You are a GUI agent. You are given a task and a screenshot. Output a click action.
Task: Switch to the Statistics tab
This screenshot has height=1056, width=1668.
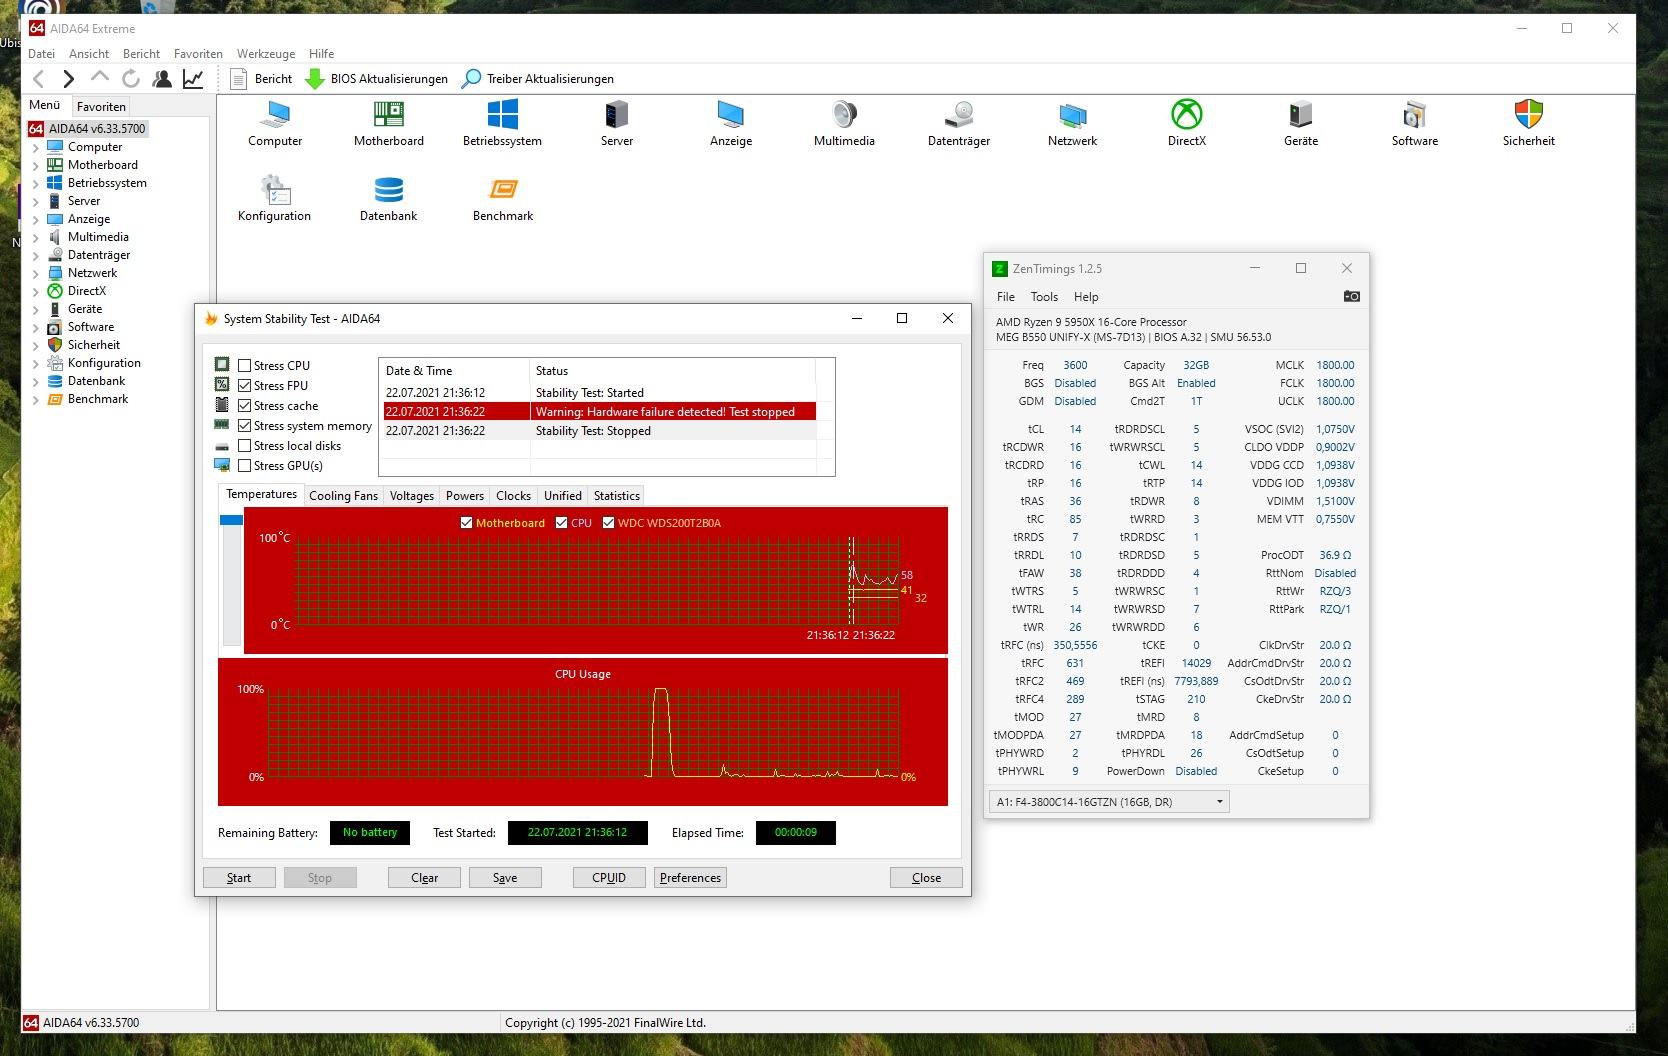pos(616,496)
